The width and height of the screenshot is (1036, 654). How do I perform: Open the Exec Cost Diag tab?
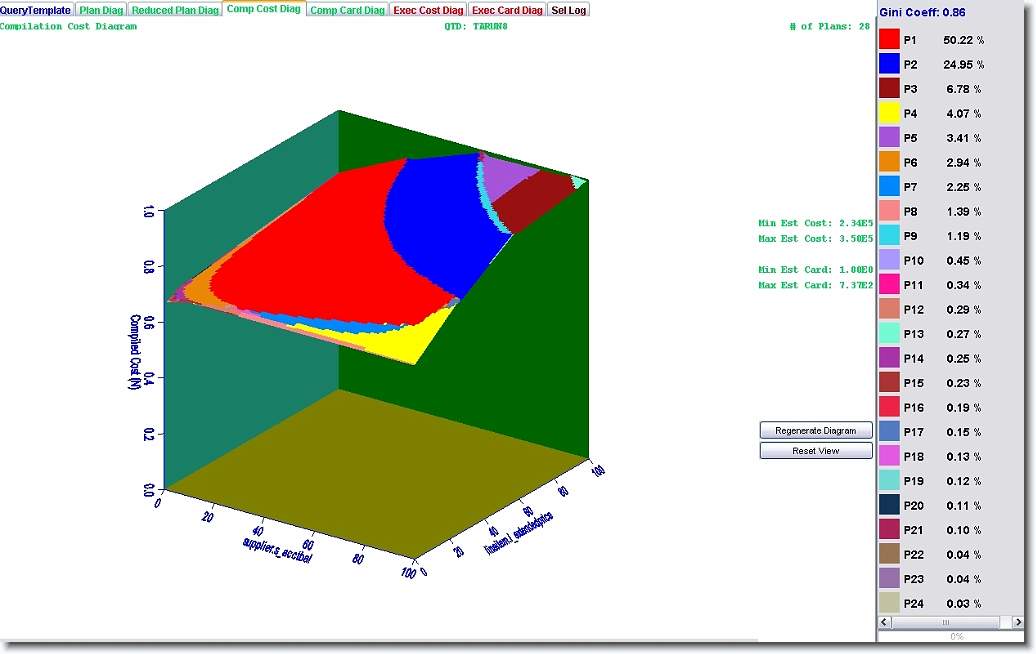[429, 10]
